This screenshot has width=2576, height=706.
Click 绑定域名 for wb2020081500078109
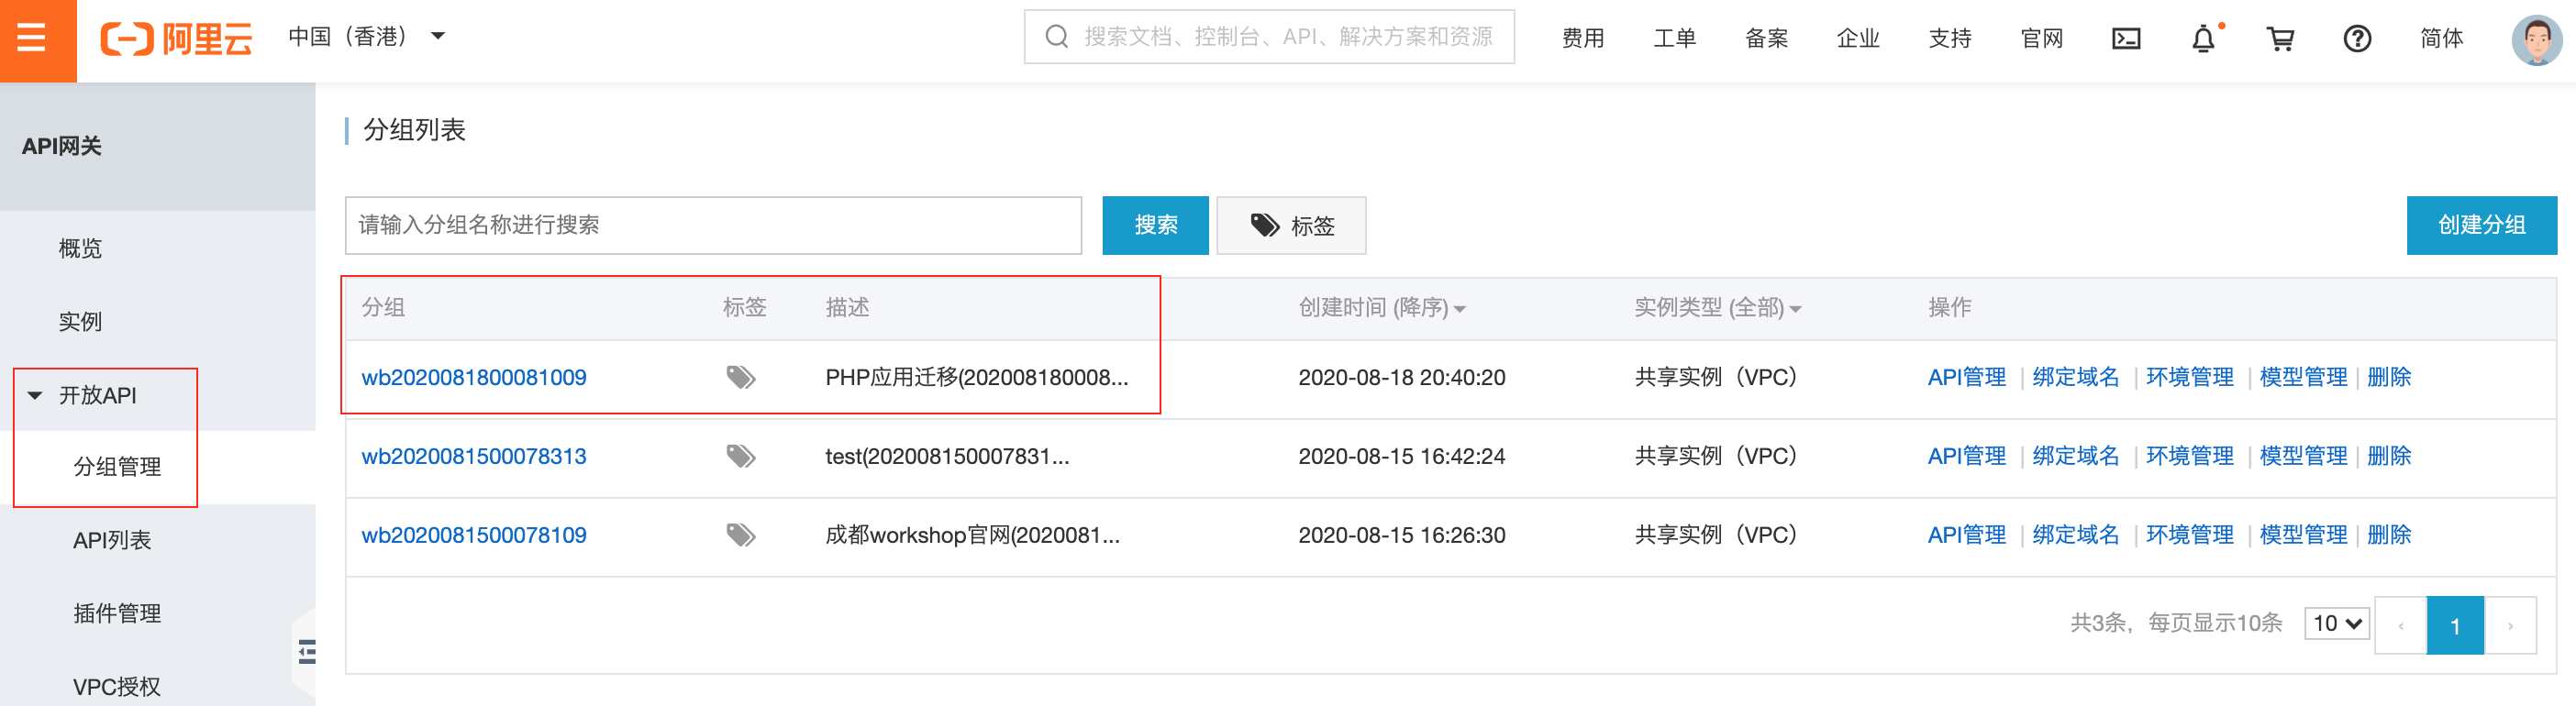[x=2076, y=535]
